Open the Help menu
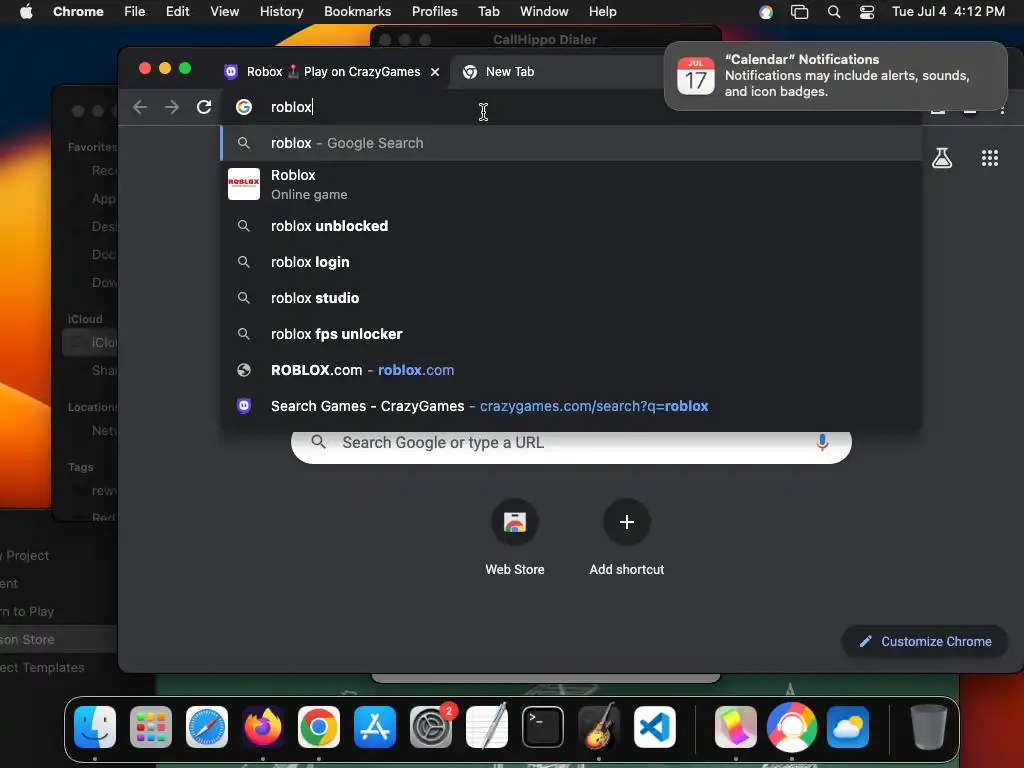The width and height of the screenshot is (1024, 768). (602, 12)
